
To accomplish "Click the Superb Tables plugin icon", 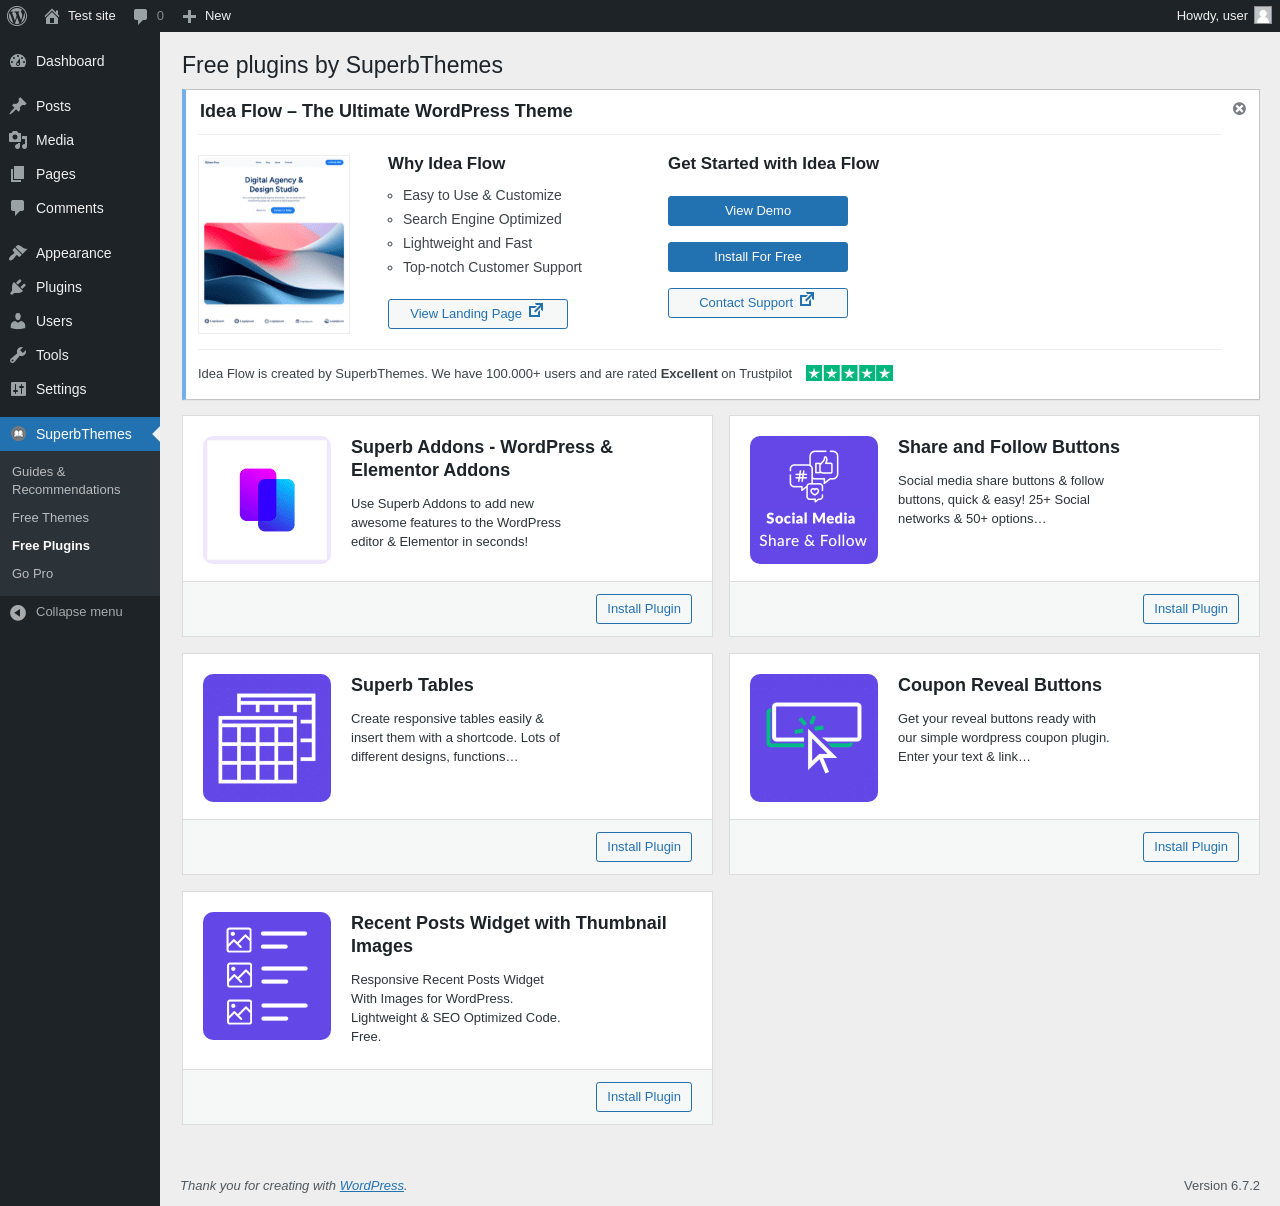I will click(x=267, y=738).
